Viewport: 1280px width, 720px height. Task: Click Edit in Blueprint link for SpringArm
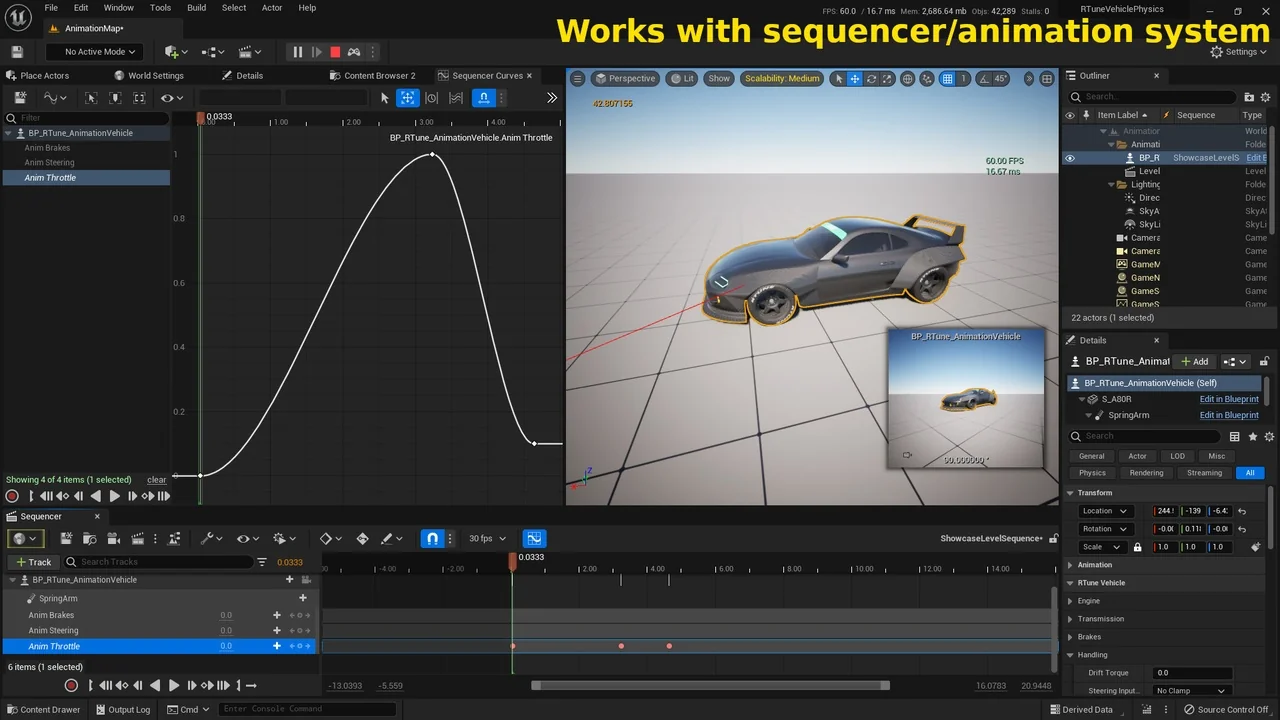pos(1228,415)
